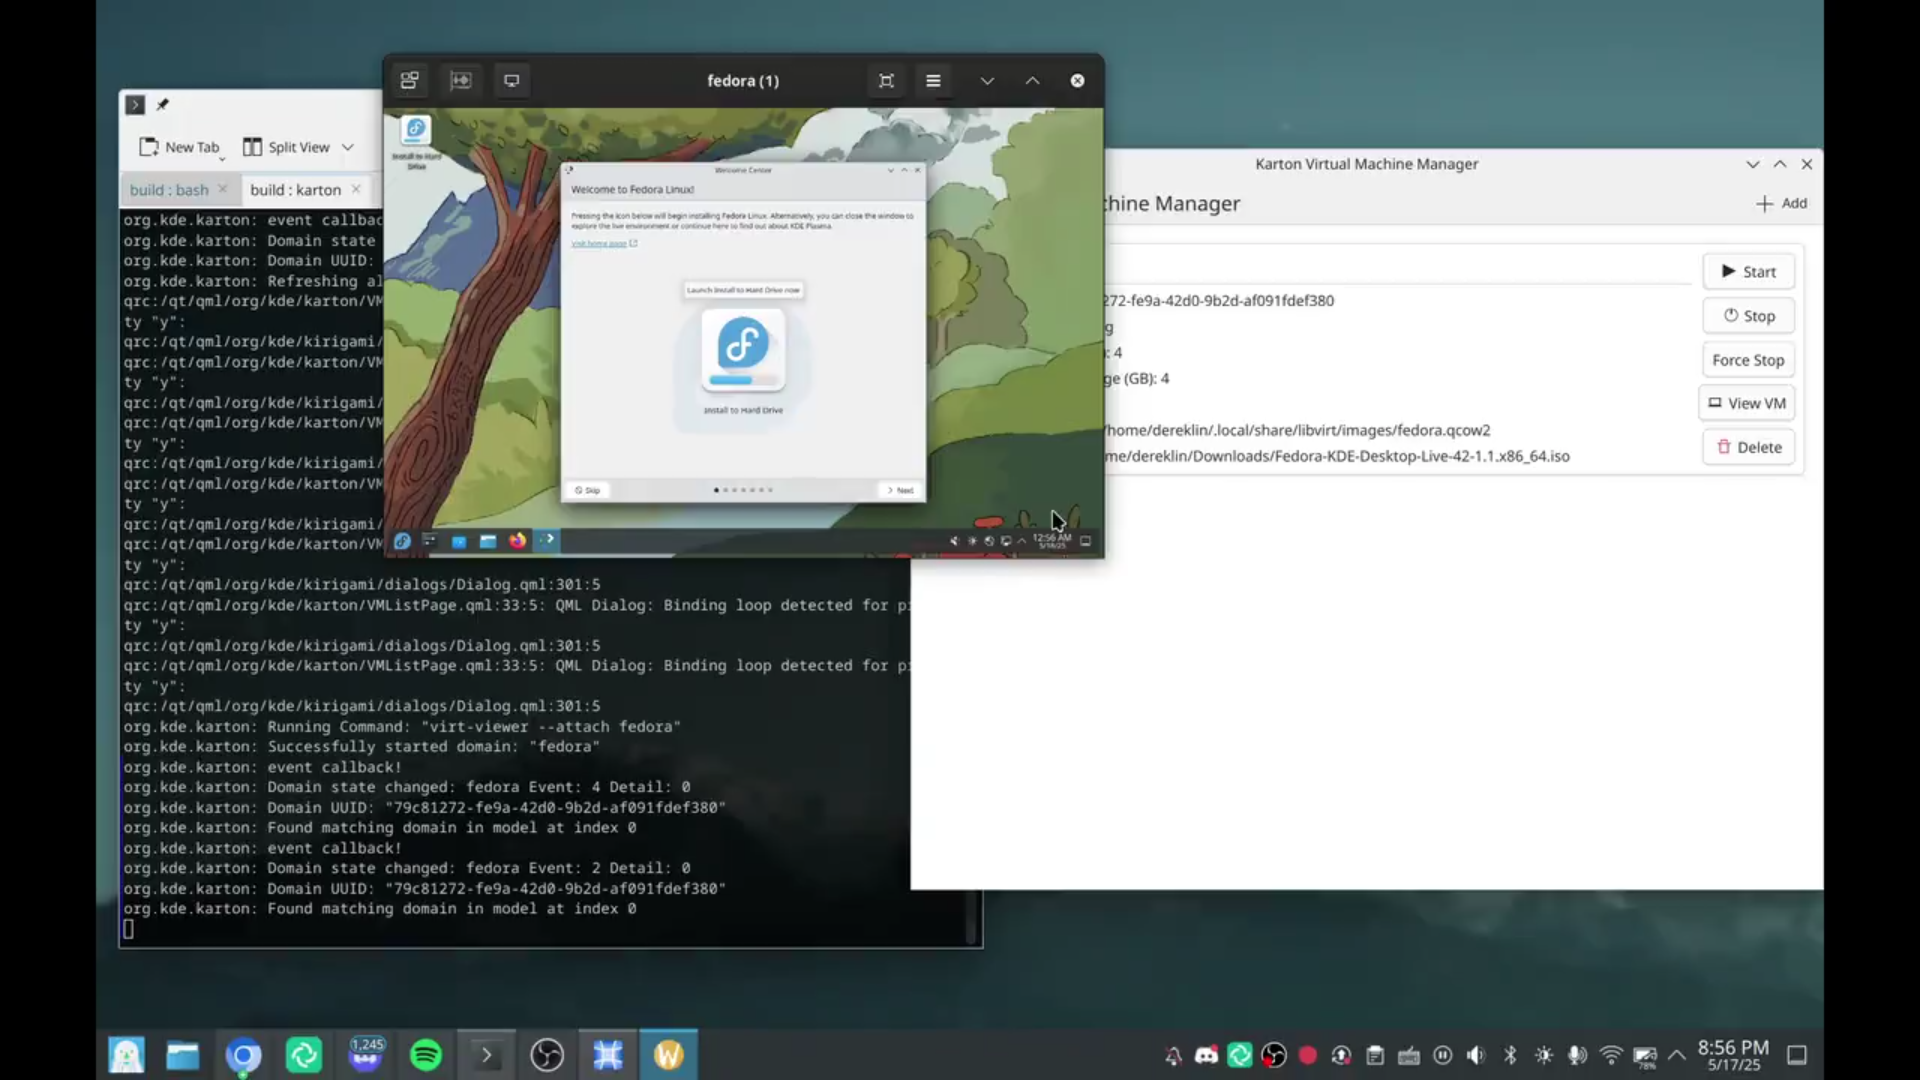Delete the fedora virtual machine

[1748, 447]
